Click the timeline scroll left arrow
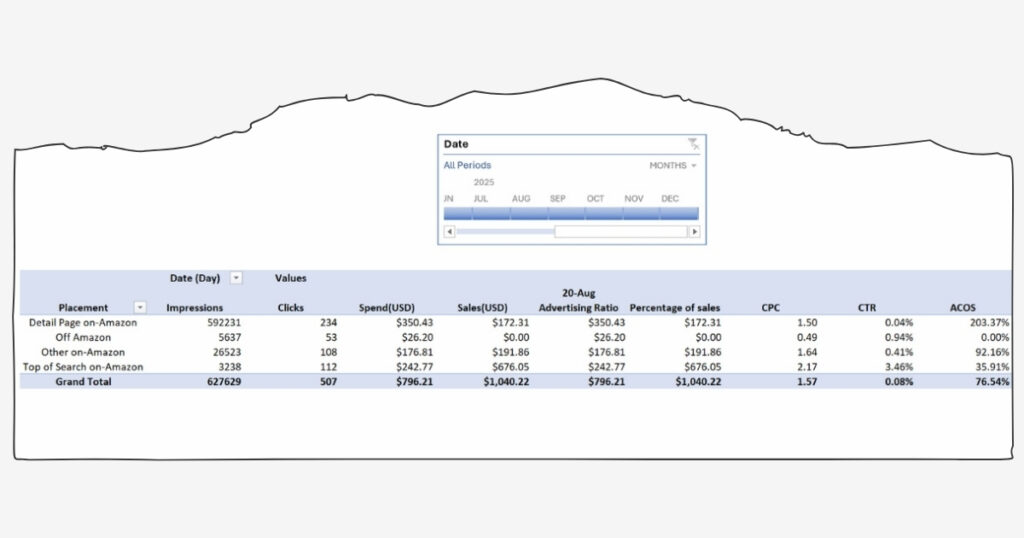1024x538 pixels. pos(449,231)
